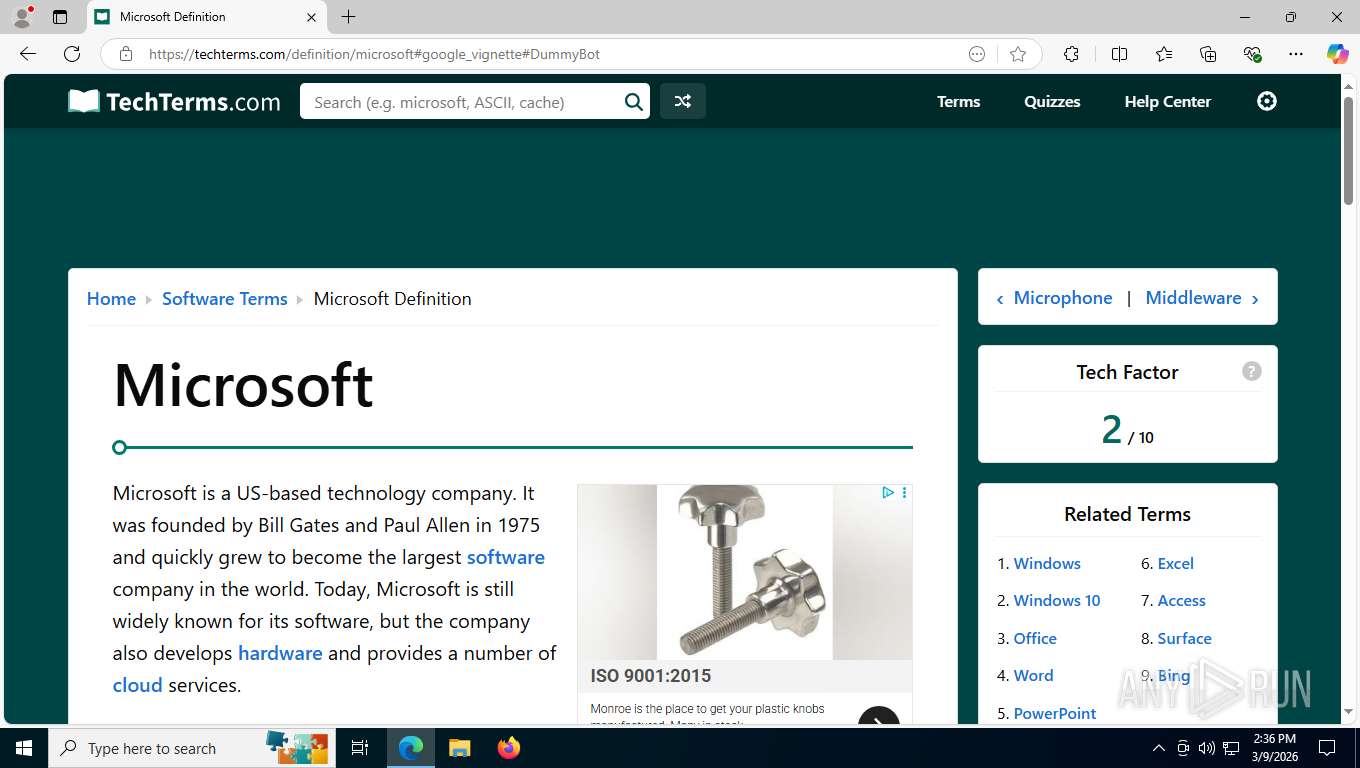Image resolution: width=1360 pixels, height=768 pixels.
Task: Open the related term PowerPoint
Action: 1055,713
